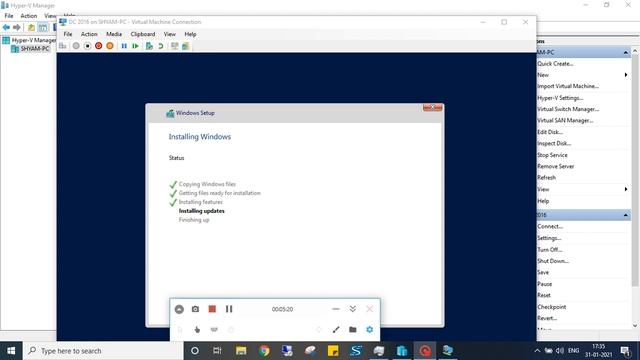Click the recorder pen annotation icon
The height and width of the screenshot is (360, 640).
(x=336, y=329)
